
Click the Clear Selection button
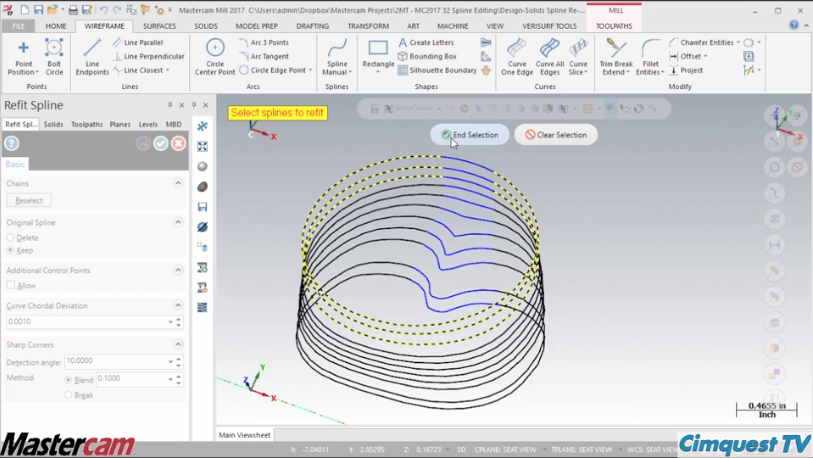tap(556, 135)
